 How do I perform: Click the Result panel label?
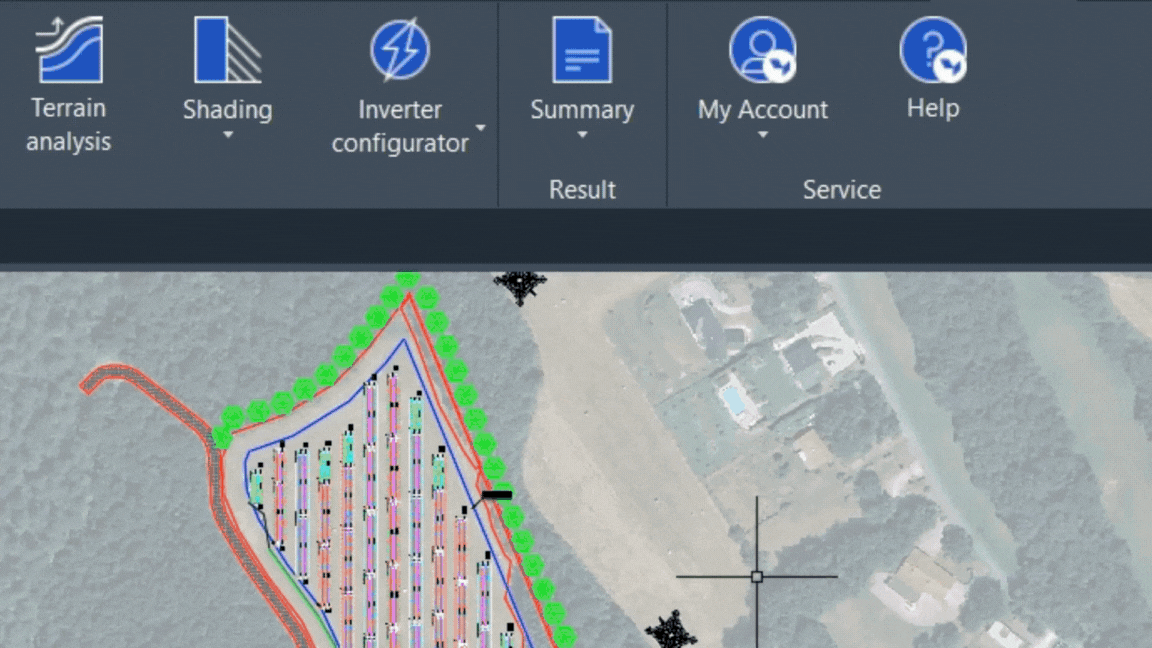pos(582,190)
